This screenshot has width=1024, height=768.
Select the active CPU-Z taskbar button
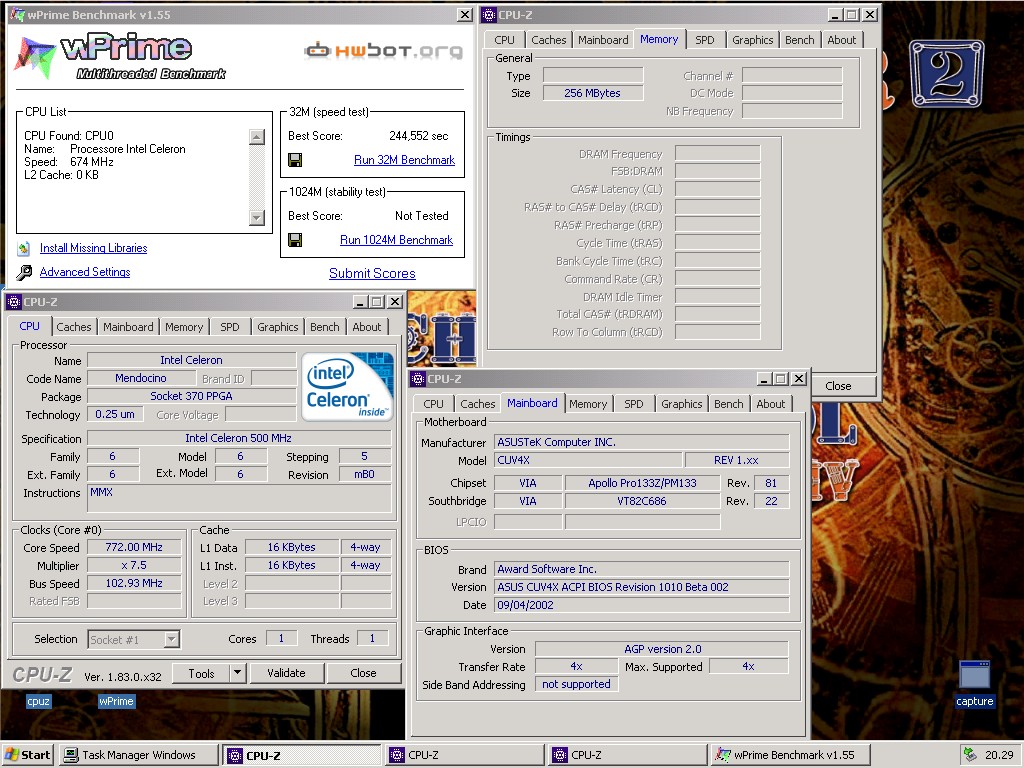(301, 755)
